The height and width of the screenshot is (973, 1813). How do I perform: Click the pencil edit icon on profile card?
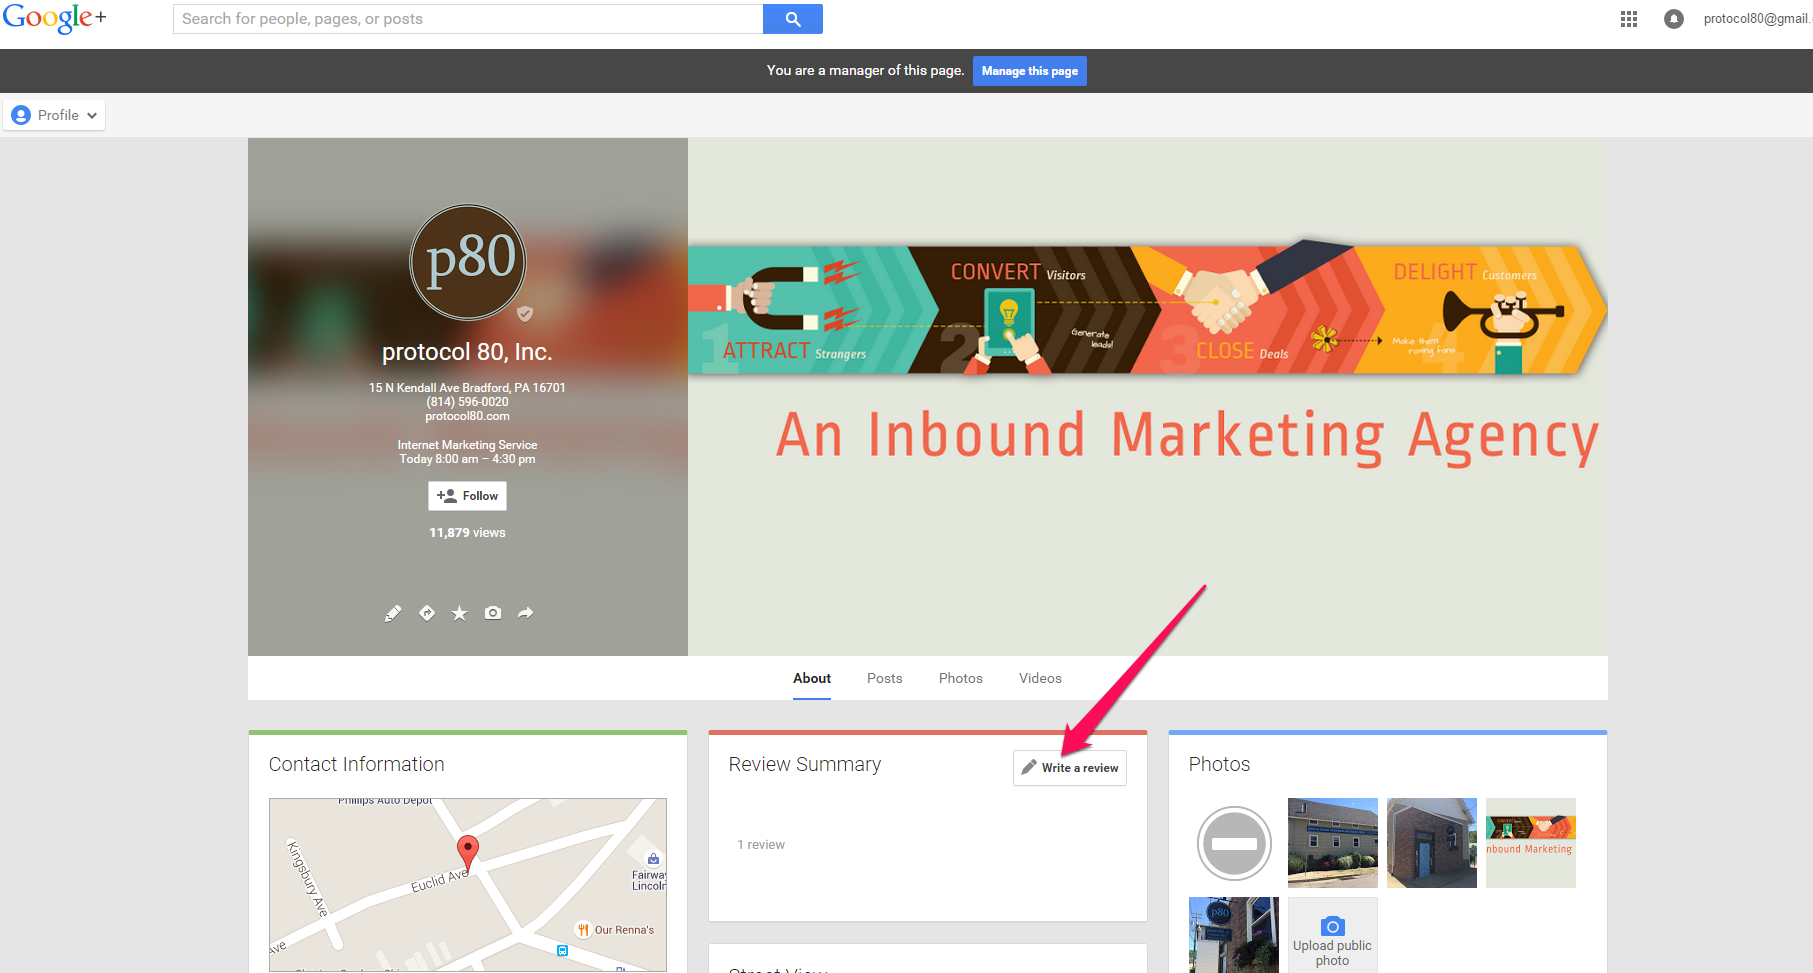tap(393, 613)
